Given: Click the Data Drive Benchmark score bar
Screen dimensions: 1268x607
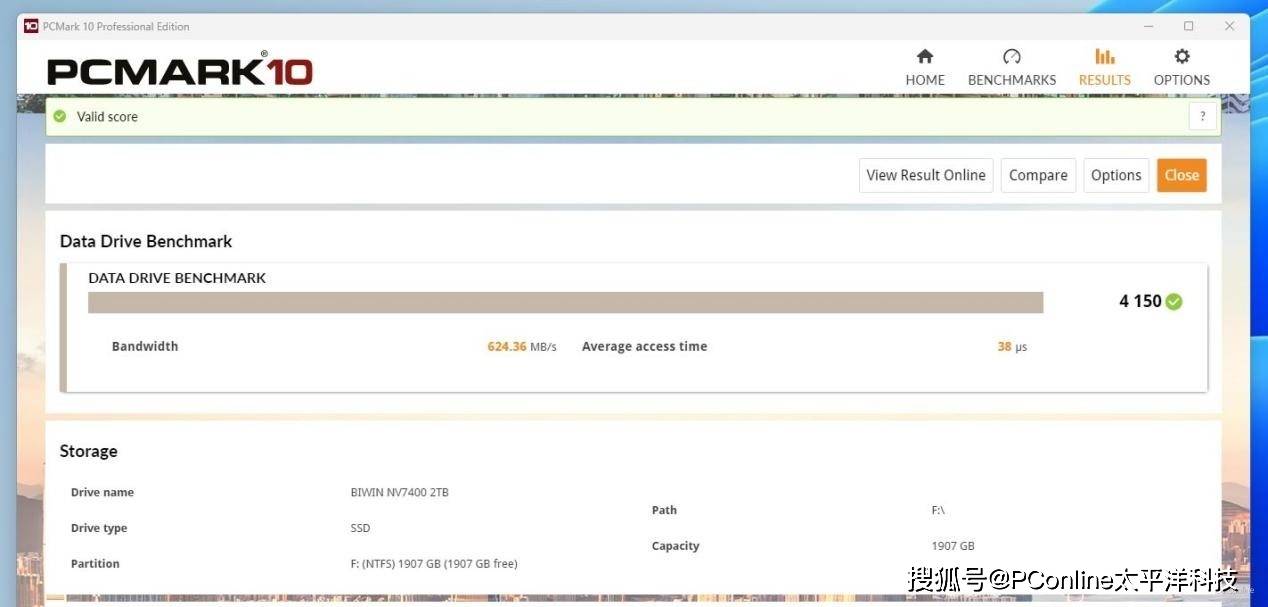Looking at the screenshot, I should click(x=565, y=302).
